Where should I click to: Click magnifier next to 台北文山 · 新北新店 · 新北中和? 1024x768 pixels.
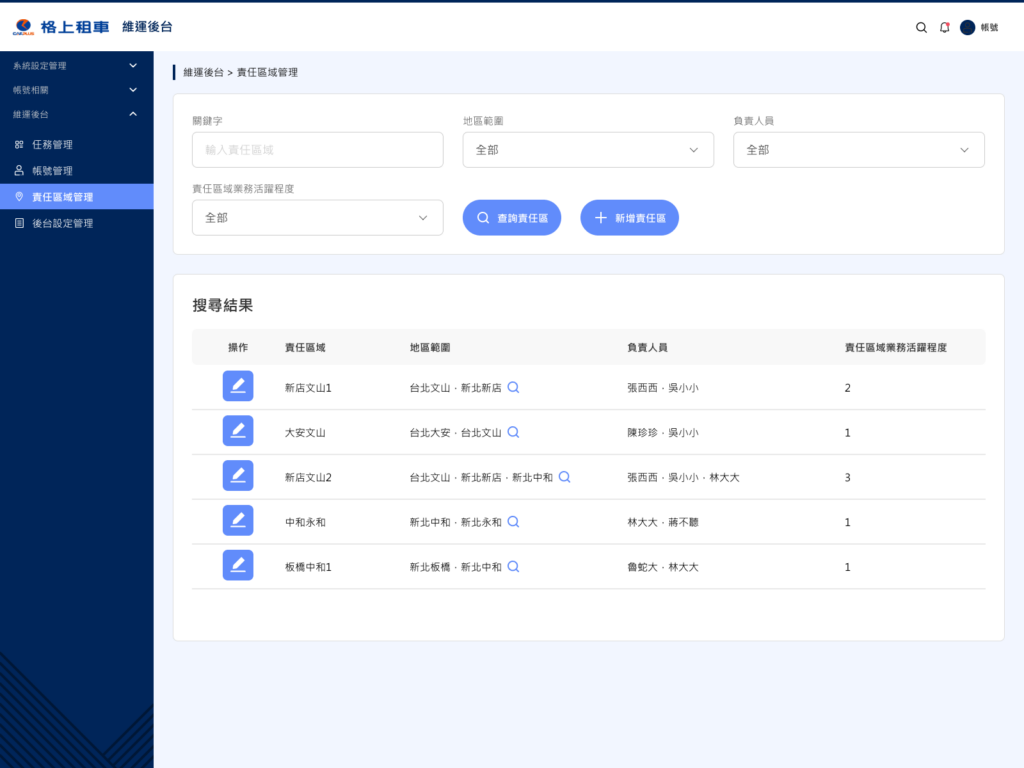coord(564,477)
